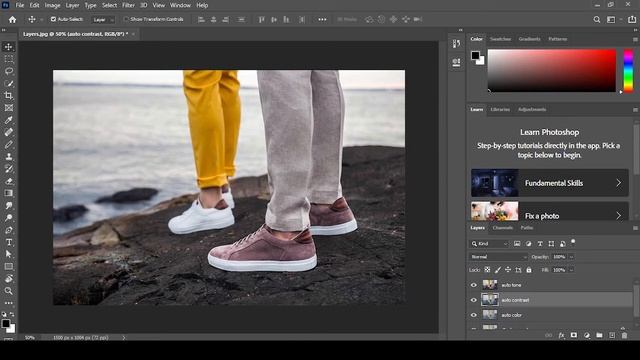Viewport: 640px width, 360px height.
Task: Open the Layers panel menu
Action: pos(635,228)
